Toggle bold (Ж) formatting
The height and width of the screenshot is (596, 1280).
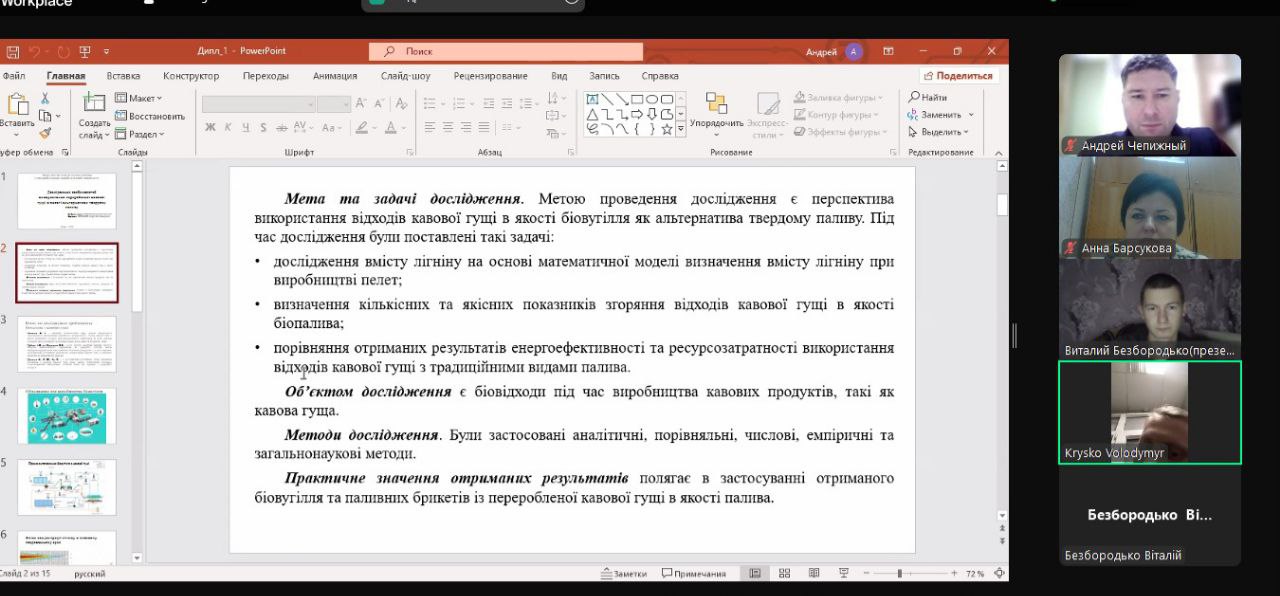(211, 127)
